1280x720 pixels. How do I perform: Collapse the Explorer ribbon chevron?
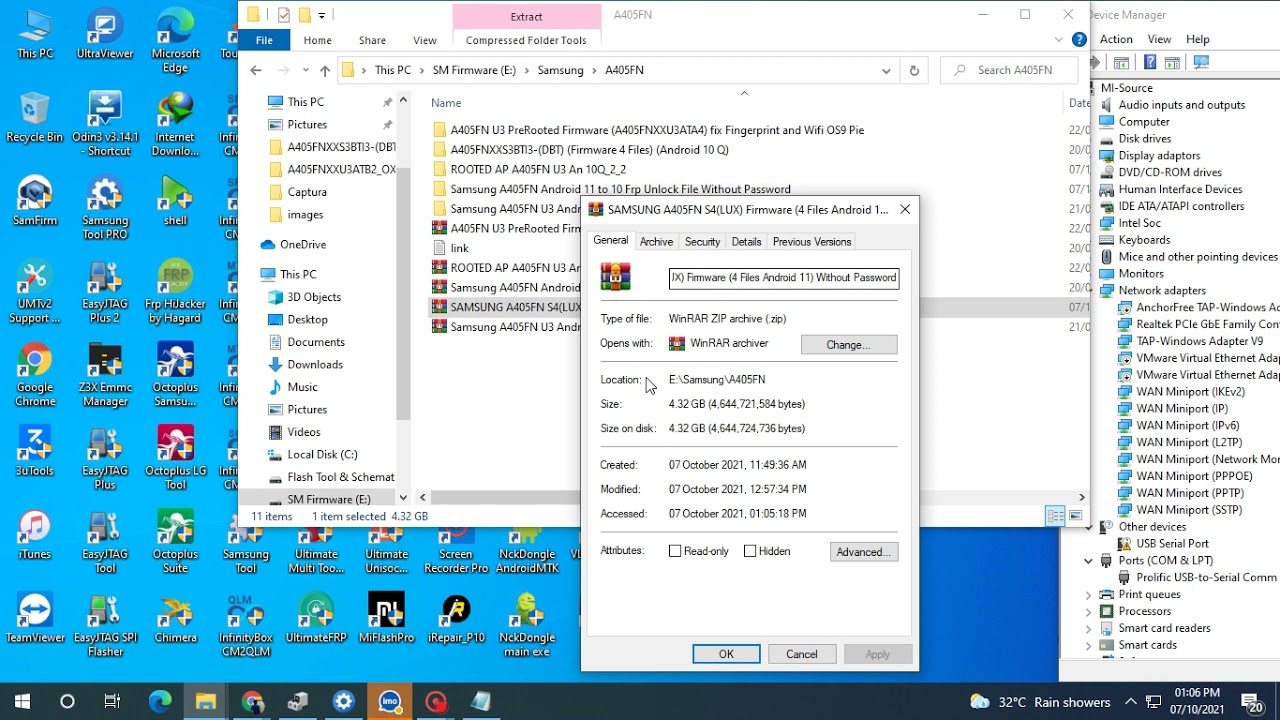point(1059,40)
